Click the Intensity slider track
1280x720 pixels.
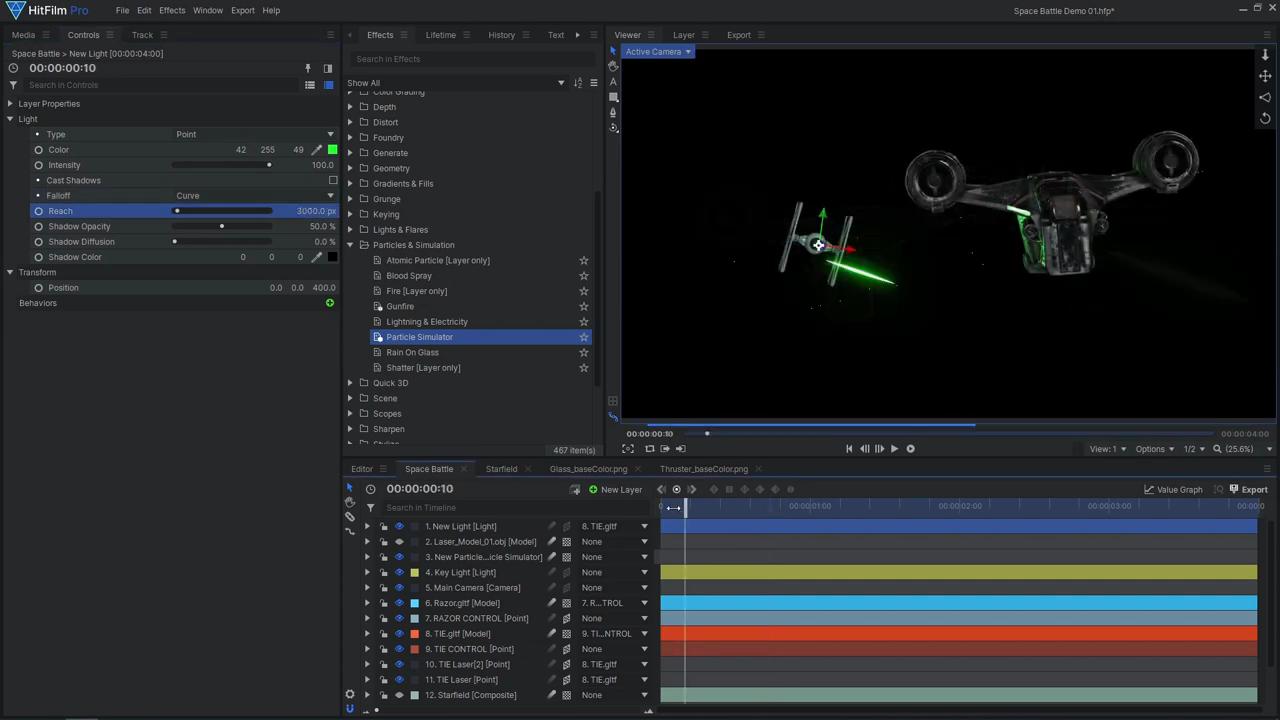[x=222, y=165]
